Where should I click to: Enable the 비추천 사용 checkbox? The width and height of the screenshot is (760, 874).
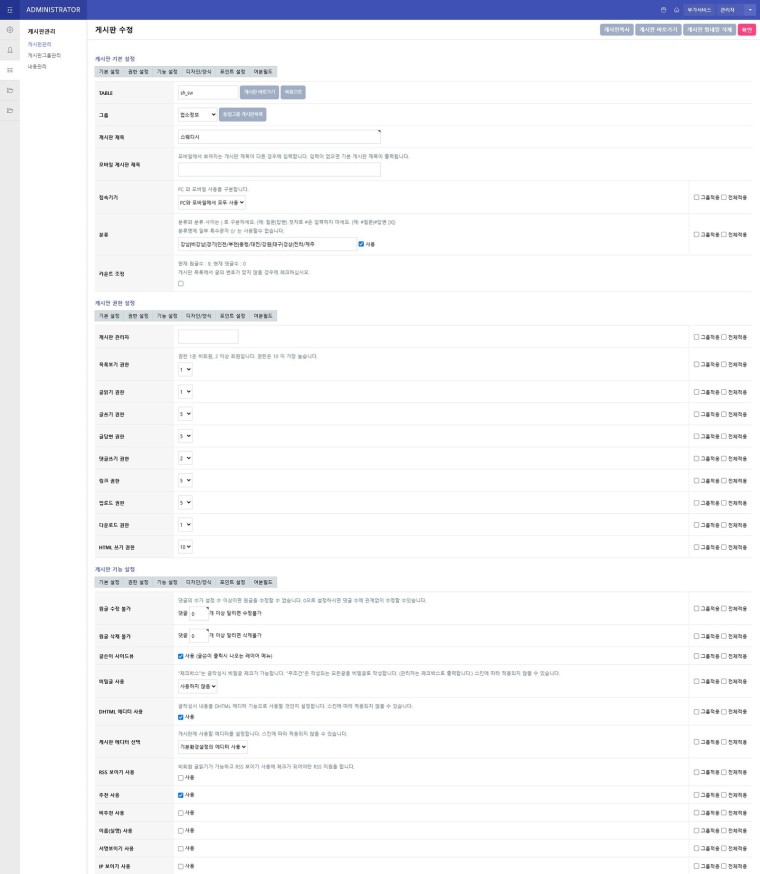pyautogui.click(x=181, y=813)
